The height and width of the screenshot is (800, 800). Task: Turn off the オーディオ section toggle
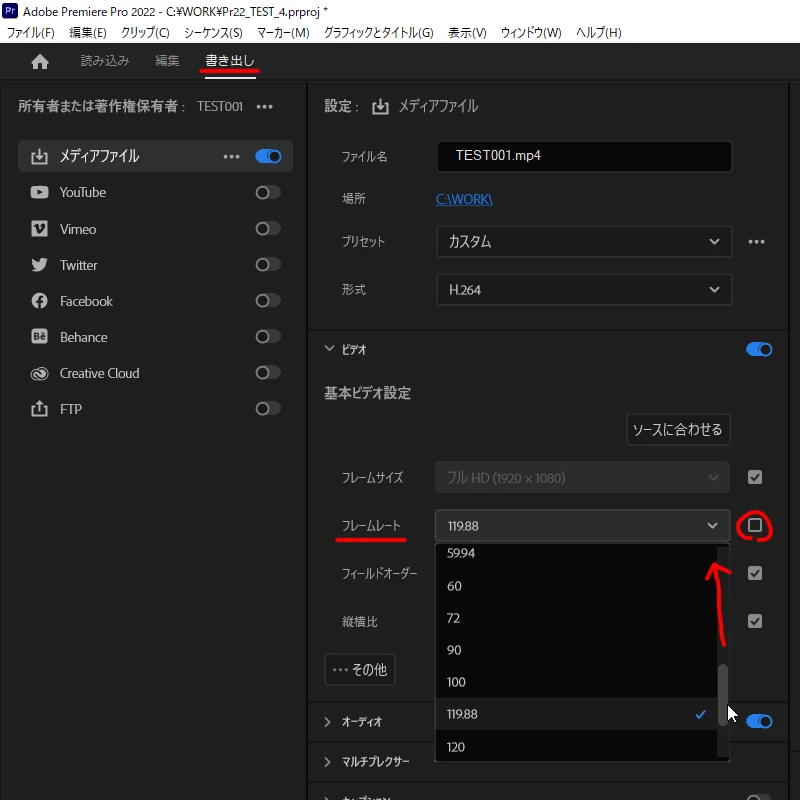click(x=759, y=721)
